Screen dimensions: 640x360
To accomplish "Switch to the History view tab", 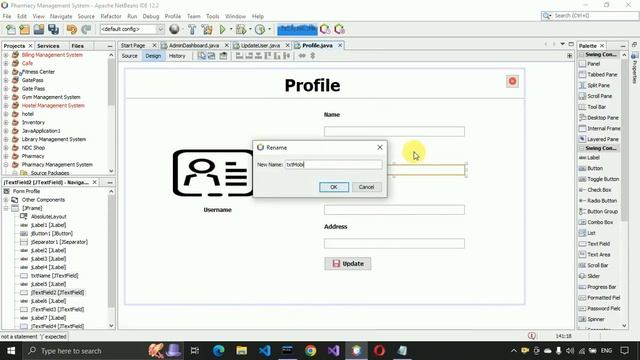I will click(x=177, y=56).
